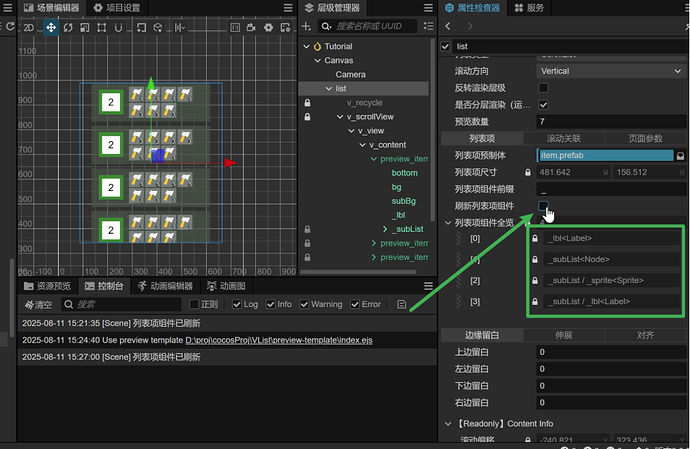The width and height of the screenshot is (690, 449).
Task: Add a new node with the plus icon
Action: pos(306,26)
